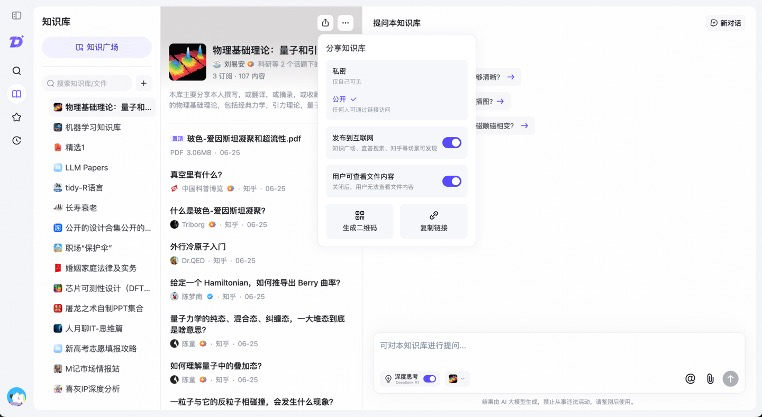The height and width of the screenshot is (418, 762).
Task: Open the Berry 曲率 Hamiltonian article
Action: tap(255, 282)
